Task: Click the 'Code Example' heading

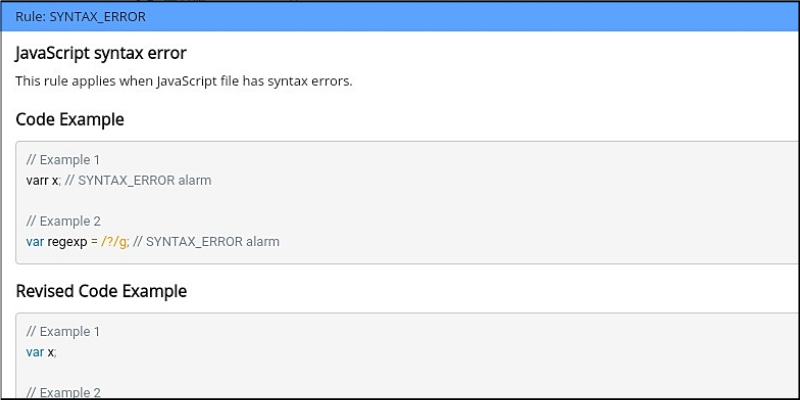Action: tap(70, 119)
